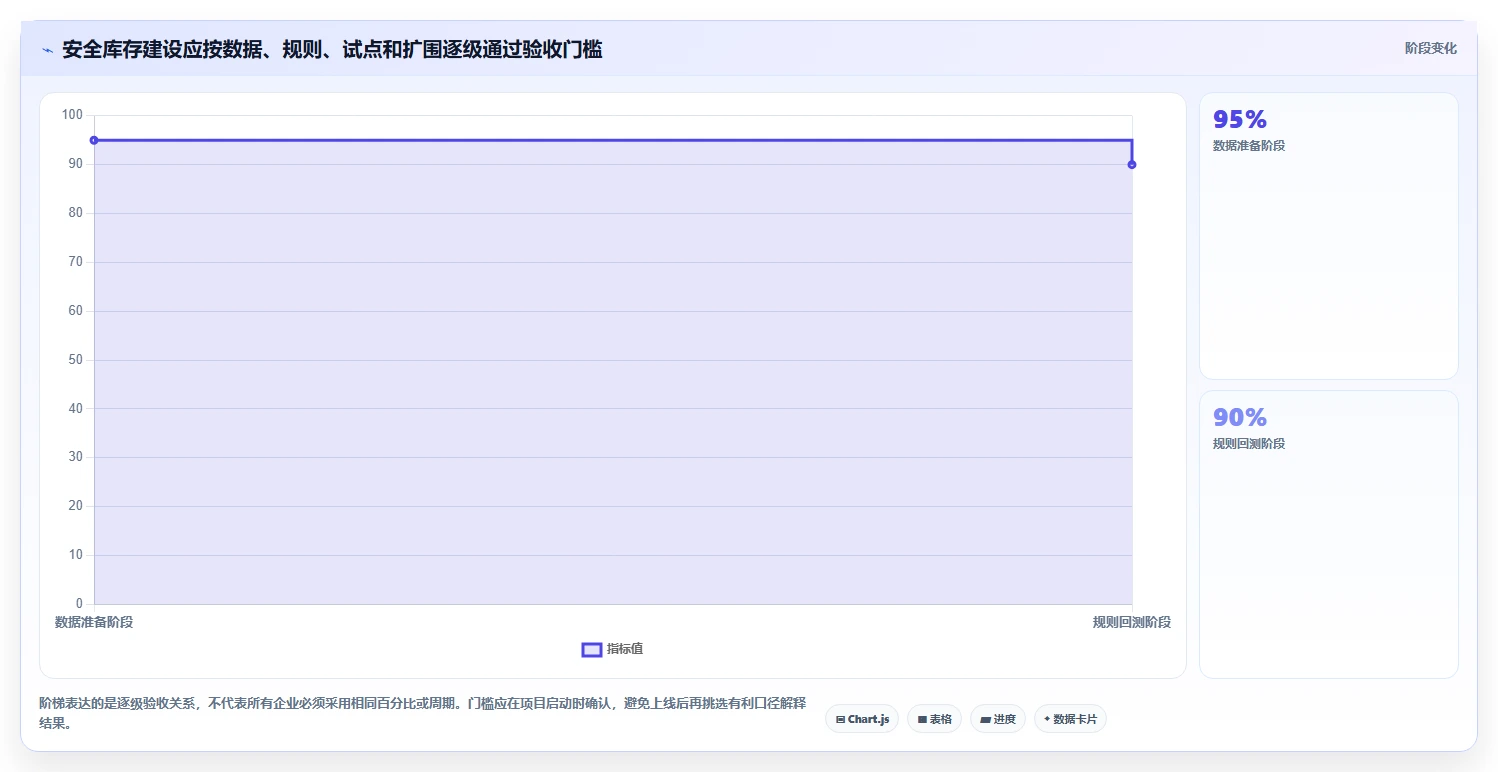Click the 数据准备阶段 x-axis label
The image size is (1498, 772).
(94, 622)
